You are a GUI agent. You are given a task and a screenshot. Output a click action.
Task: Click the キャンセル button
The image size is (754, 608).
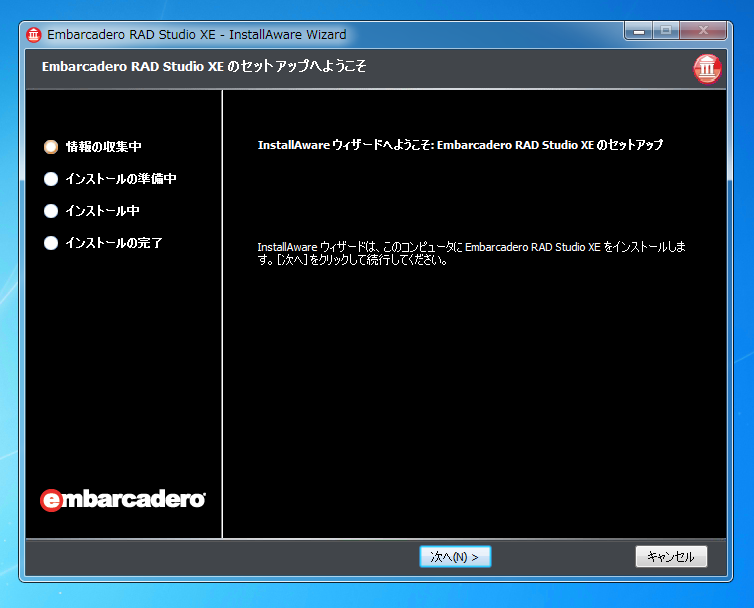[x=671, y=557]
